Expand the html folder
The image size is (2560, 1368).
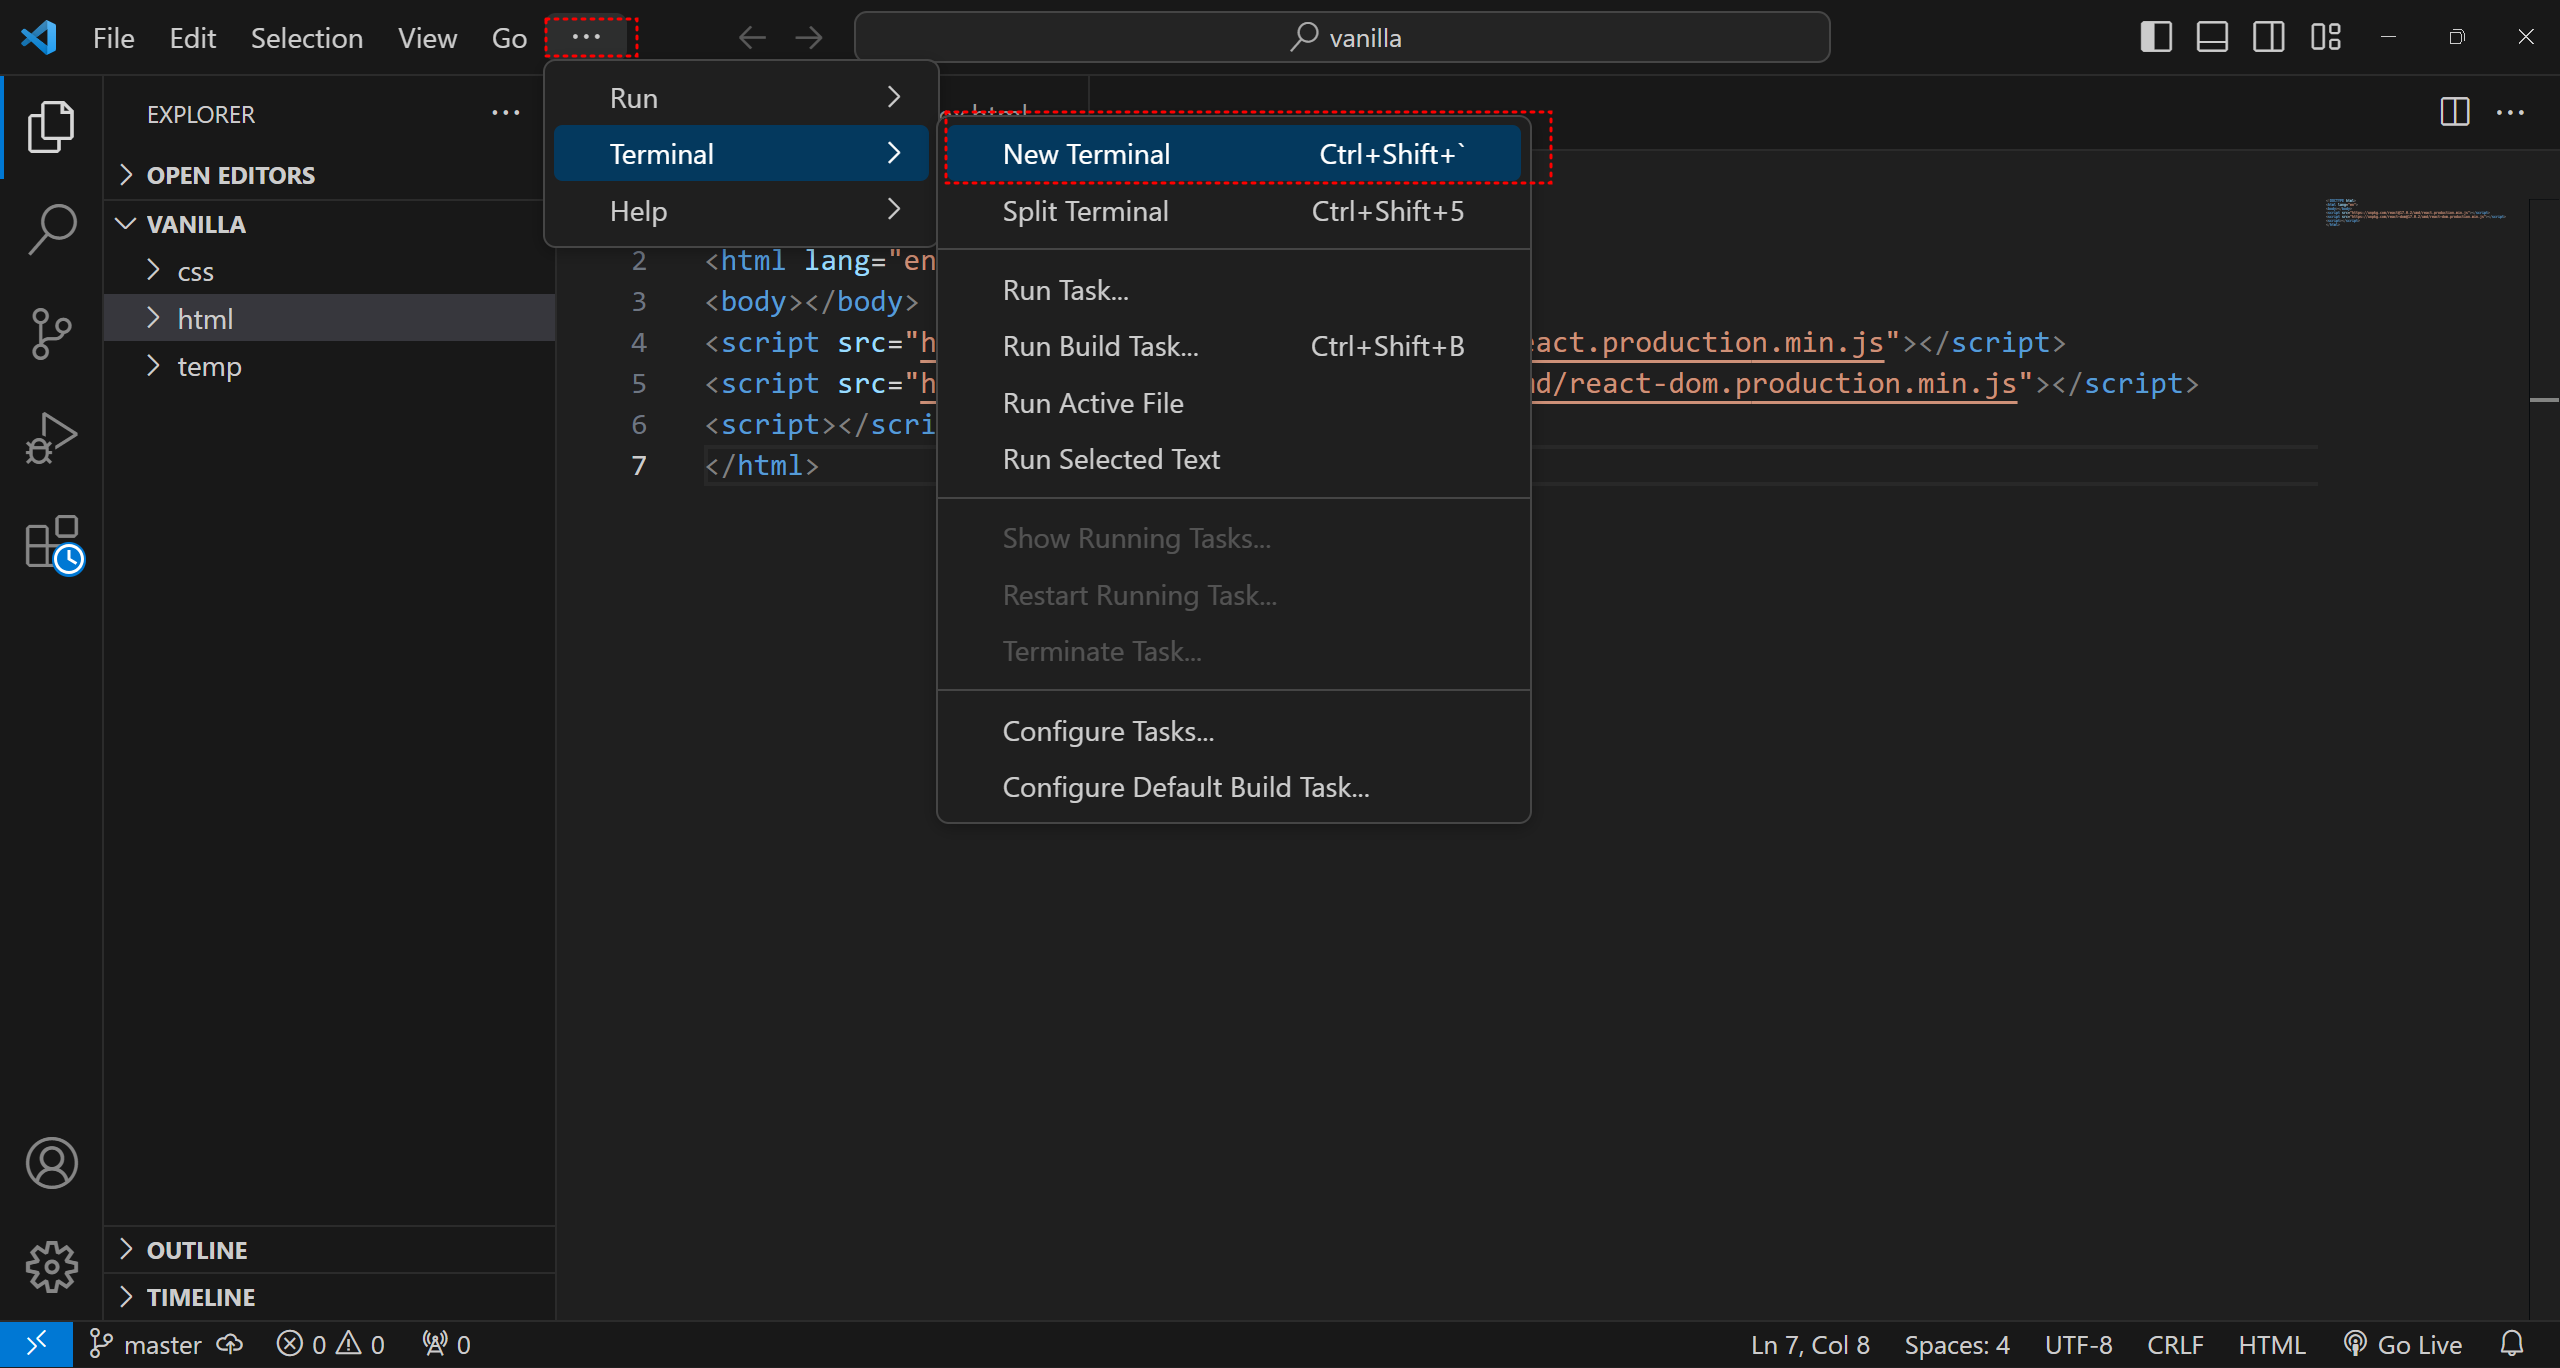pos(329,318)
